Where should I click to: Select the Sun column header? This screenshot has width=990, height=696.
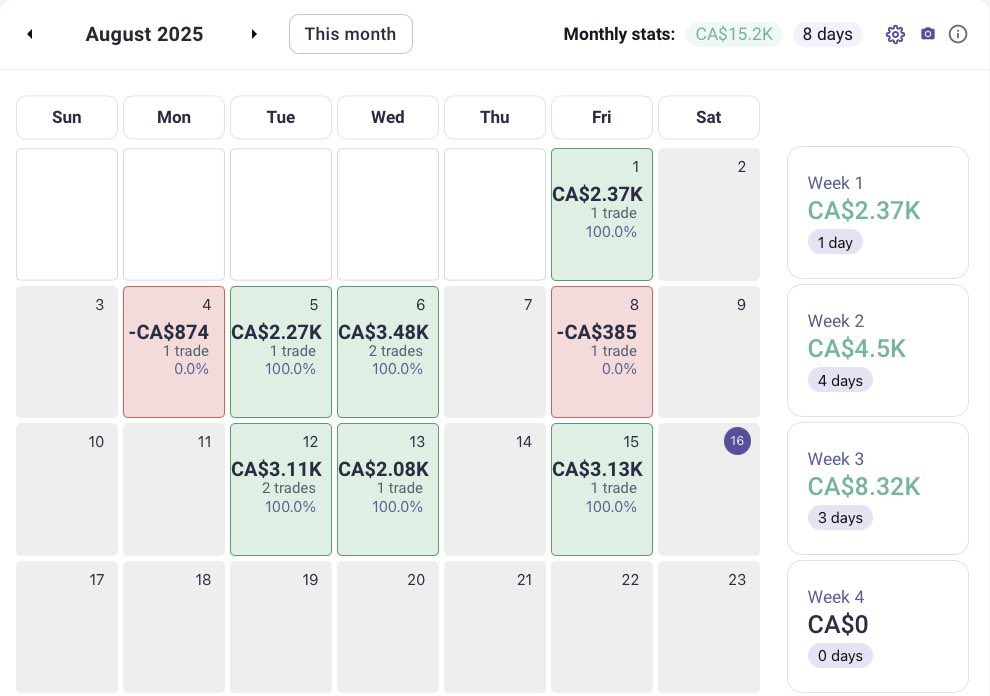tap(66, 117)
